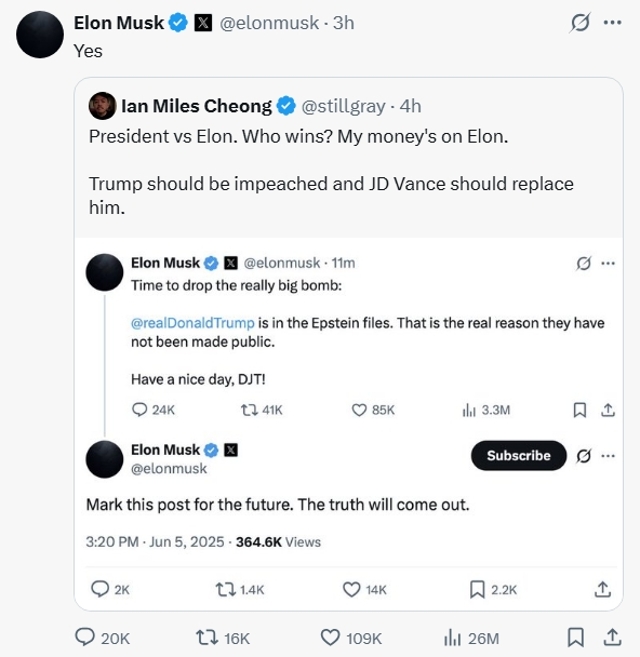640x657 pixels.
Task: Bookmark quoted post with 2.2K bookmarks
Action: (477, 589)
